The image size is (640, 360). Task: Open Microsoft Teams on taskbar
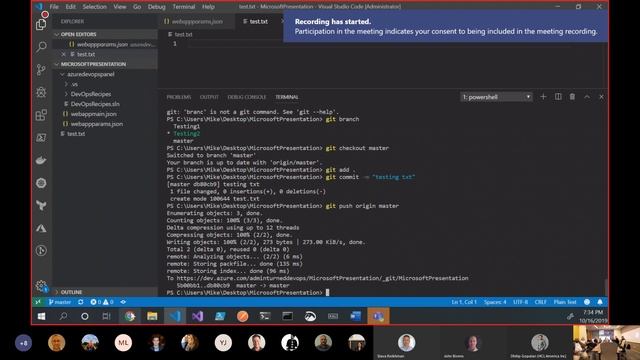pos(378,316)
